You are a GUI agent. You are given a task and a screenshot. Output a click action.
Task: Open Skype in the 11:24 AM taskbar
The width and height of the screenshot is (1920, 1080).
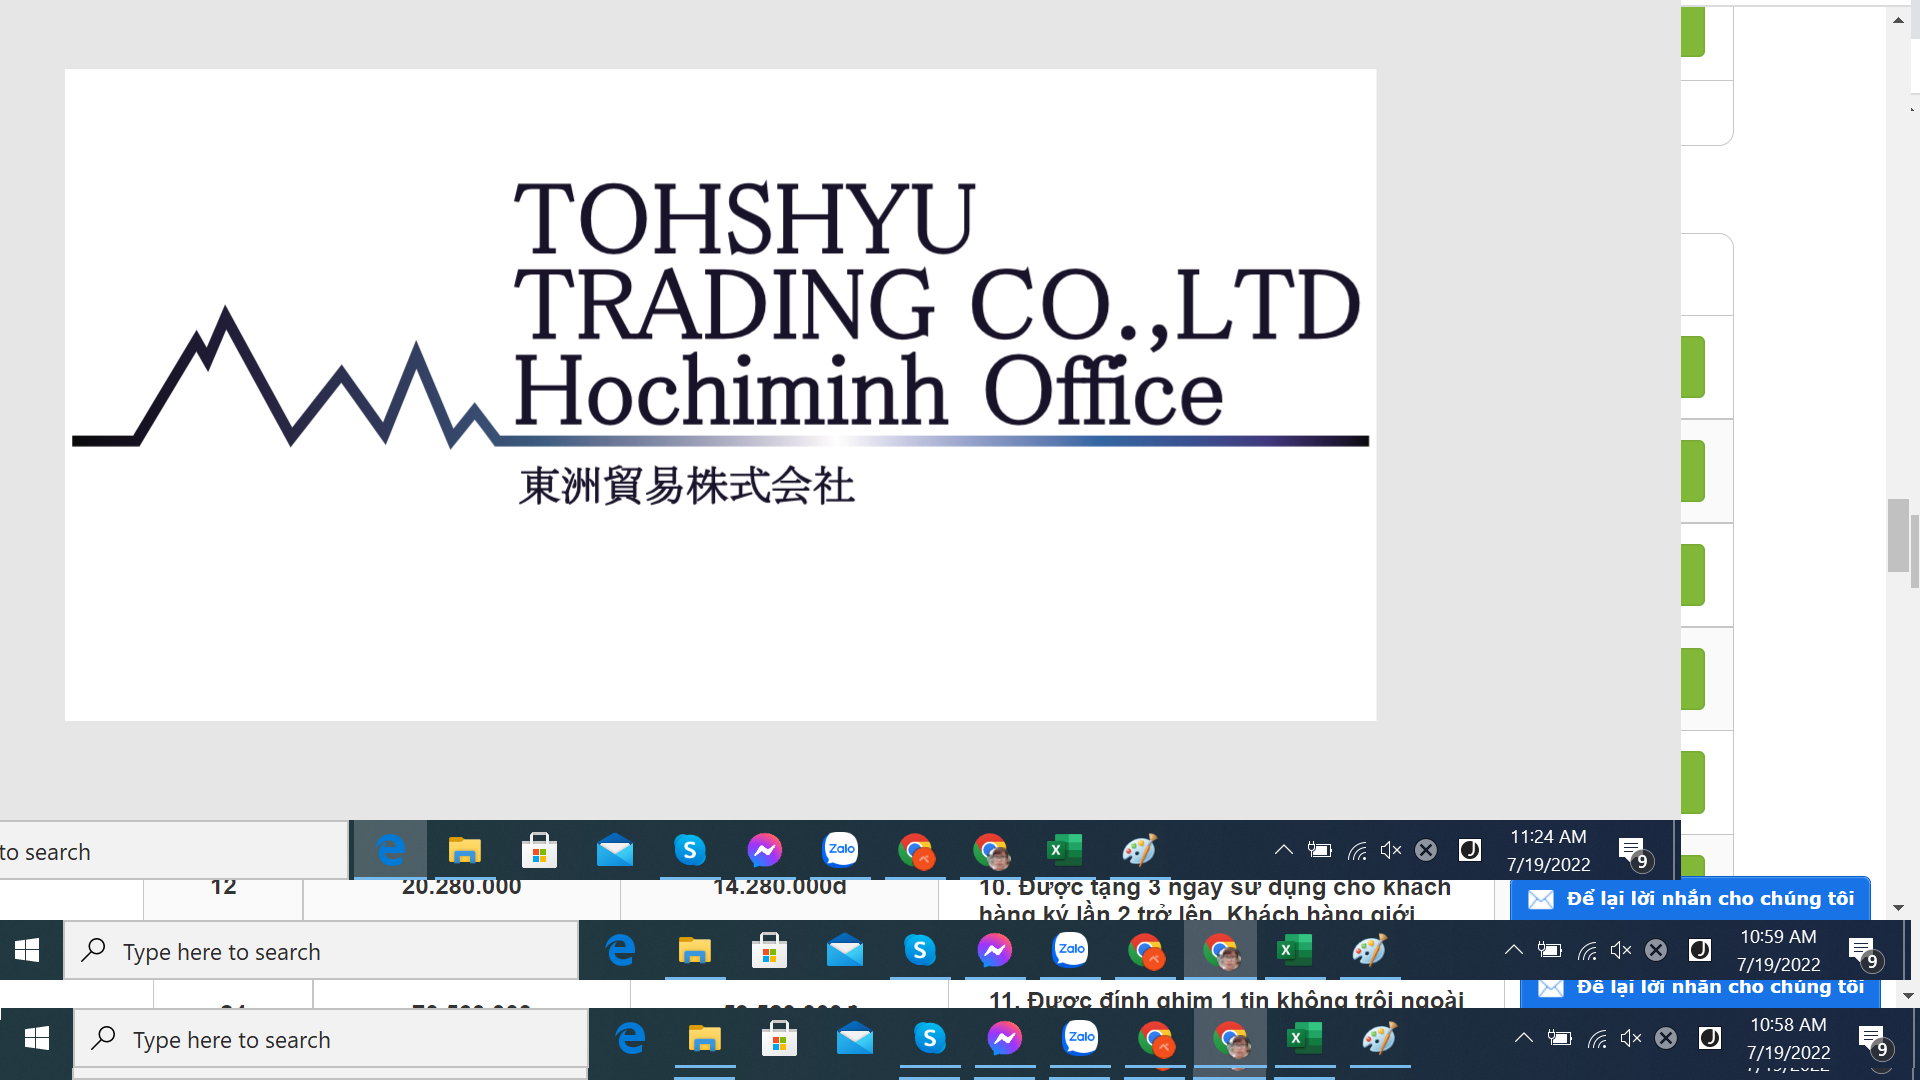(x=690, y=851)
